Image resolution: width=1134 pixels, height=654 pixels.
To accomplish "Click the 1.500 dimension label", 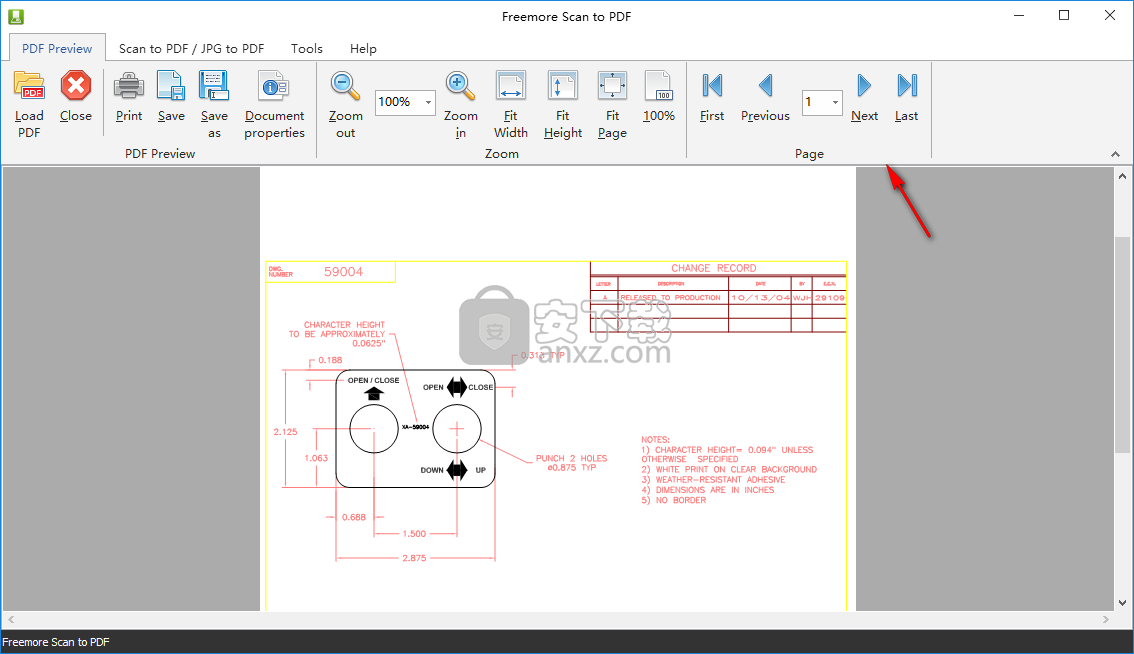I will pos(414,534).
